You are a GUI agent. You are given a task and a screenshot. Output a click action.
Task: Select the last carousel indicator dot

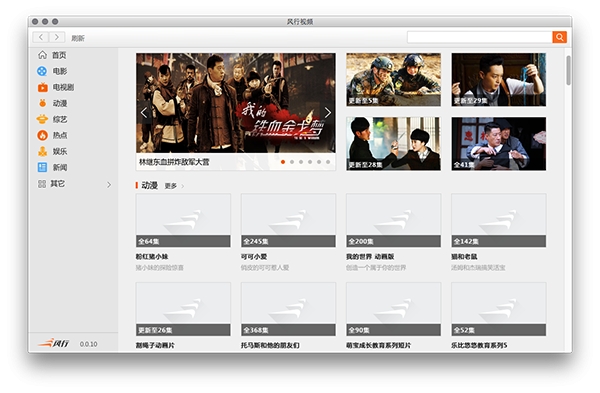[x=328, y=162]
